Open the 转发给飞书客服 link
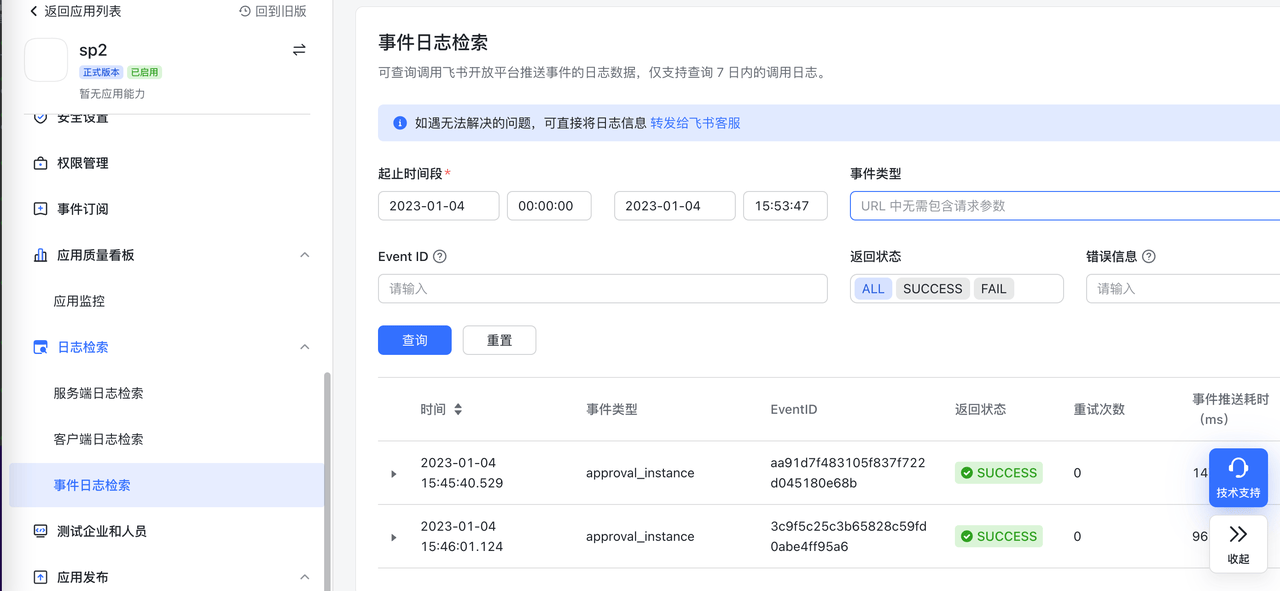 [695, 123]
